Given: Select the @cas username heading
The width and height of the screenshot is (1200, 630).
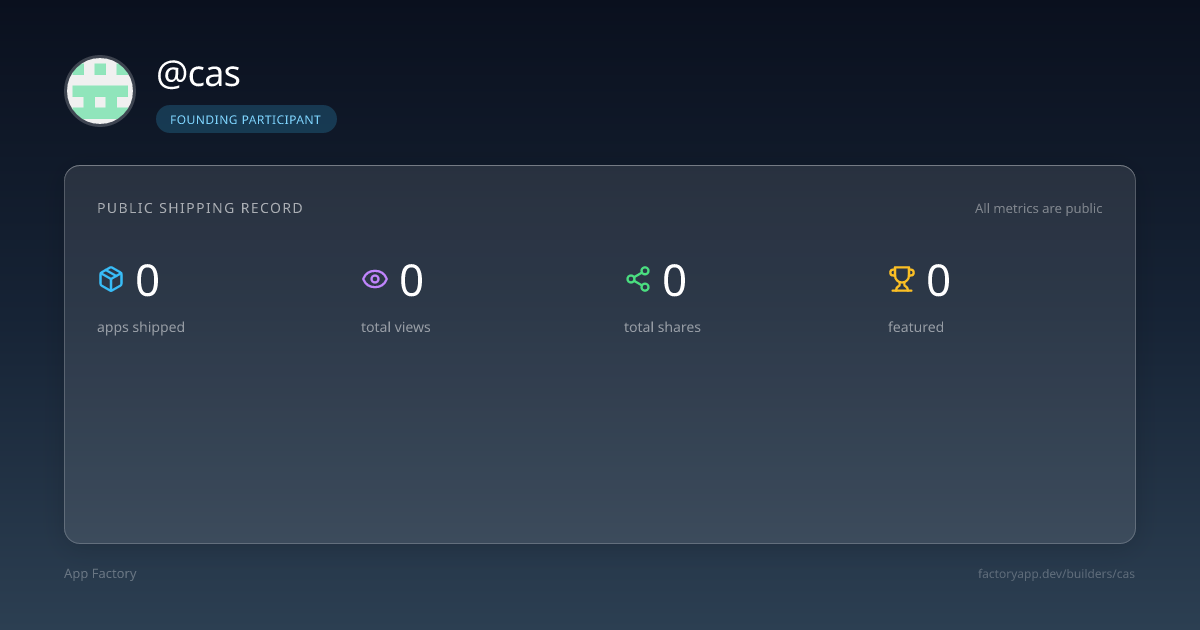Looking at the screenshot, I should (x=198, y=74).
